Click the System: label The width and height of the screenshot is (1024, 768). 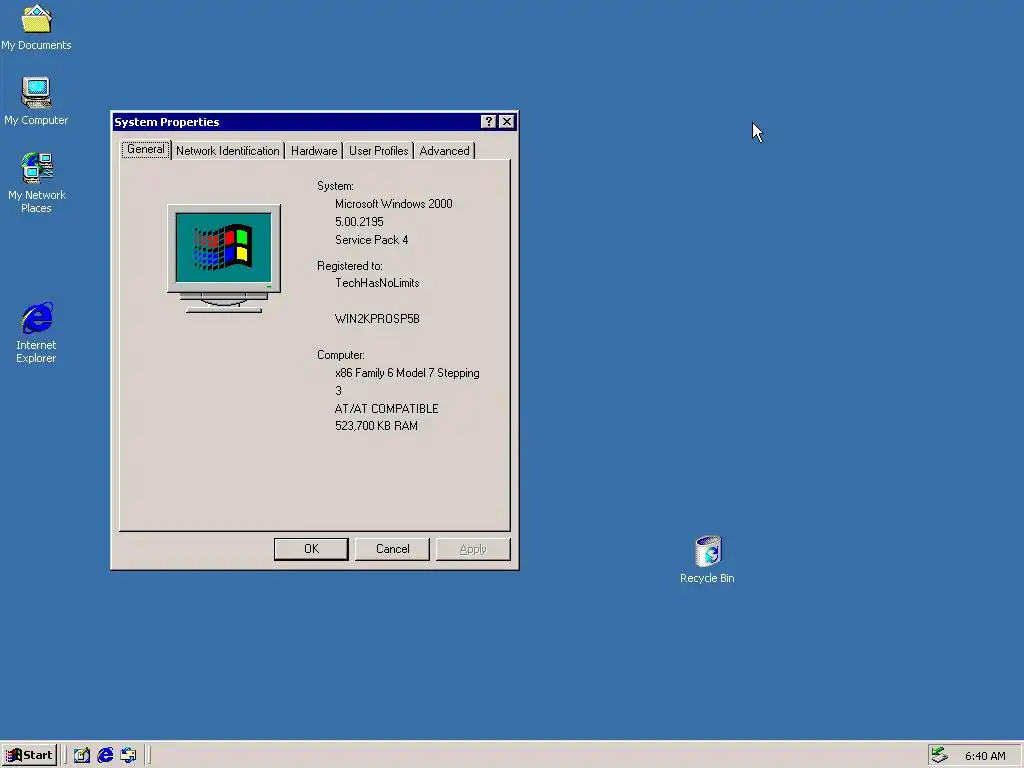[335, 186]
